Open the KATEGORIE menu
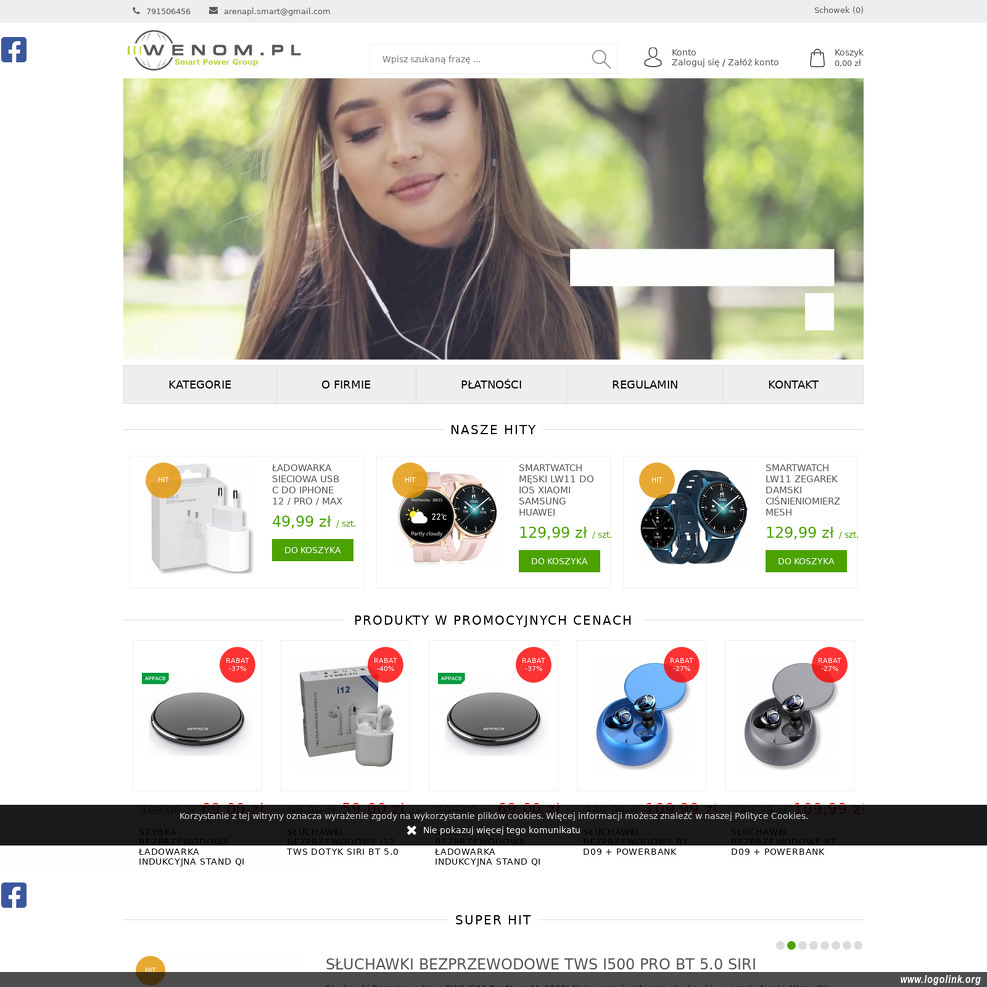The height and width of the screenshot is (987, 987). [x=200, y=385]
